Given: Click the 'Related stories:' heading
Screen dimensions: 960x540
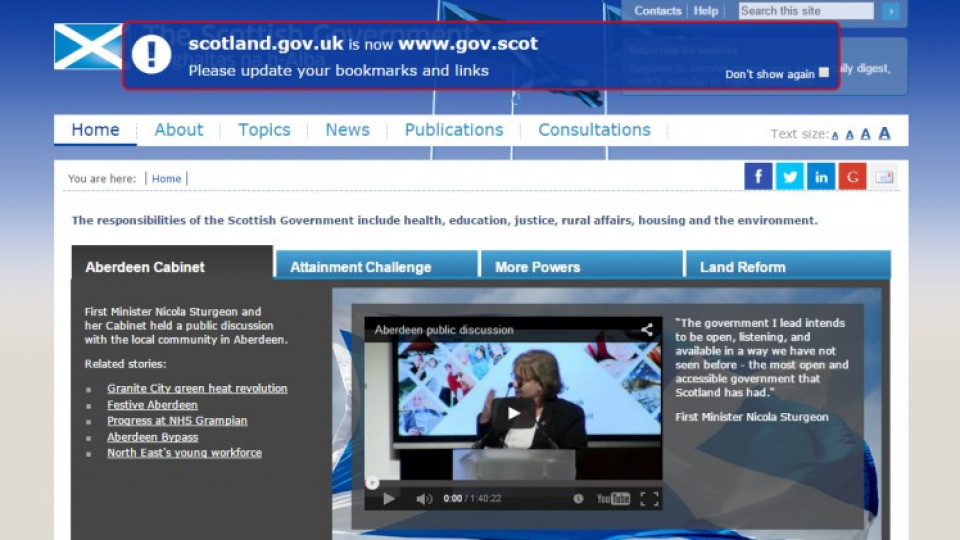Looking at the screenshot, I should (x=126, y=364).
